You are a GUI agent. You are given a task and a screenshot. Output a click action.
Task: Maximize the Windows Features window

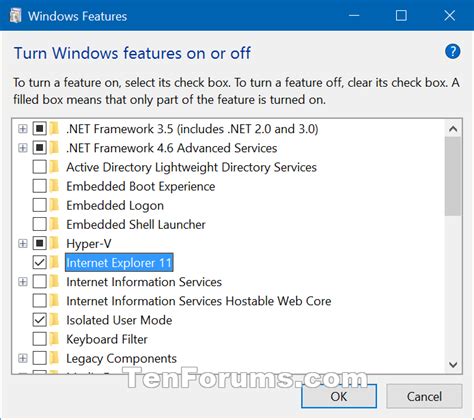tap(401, 15)
